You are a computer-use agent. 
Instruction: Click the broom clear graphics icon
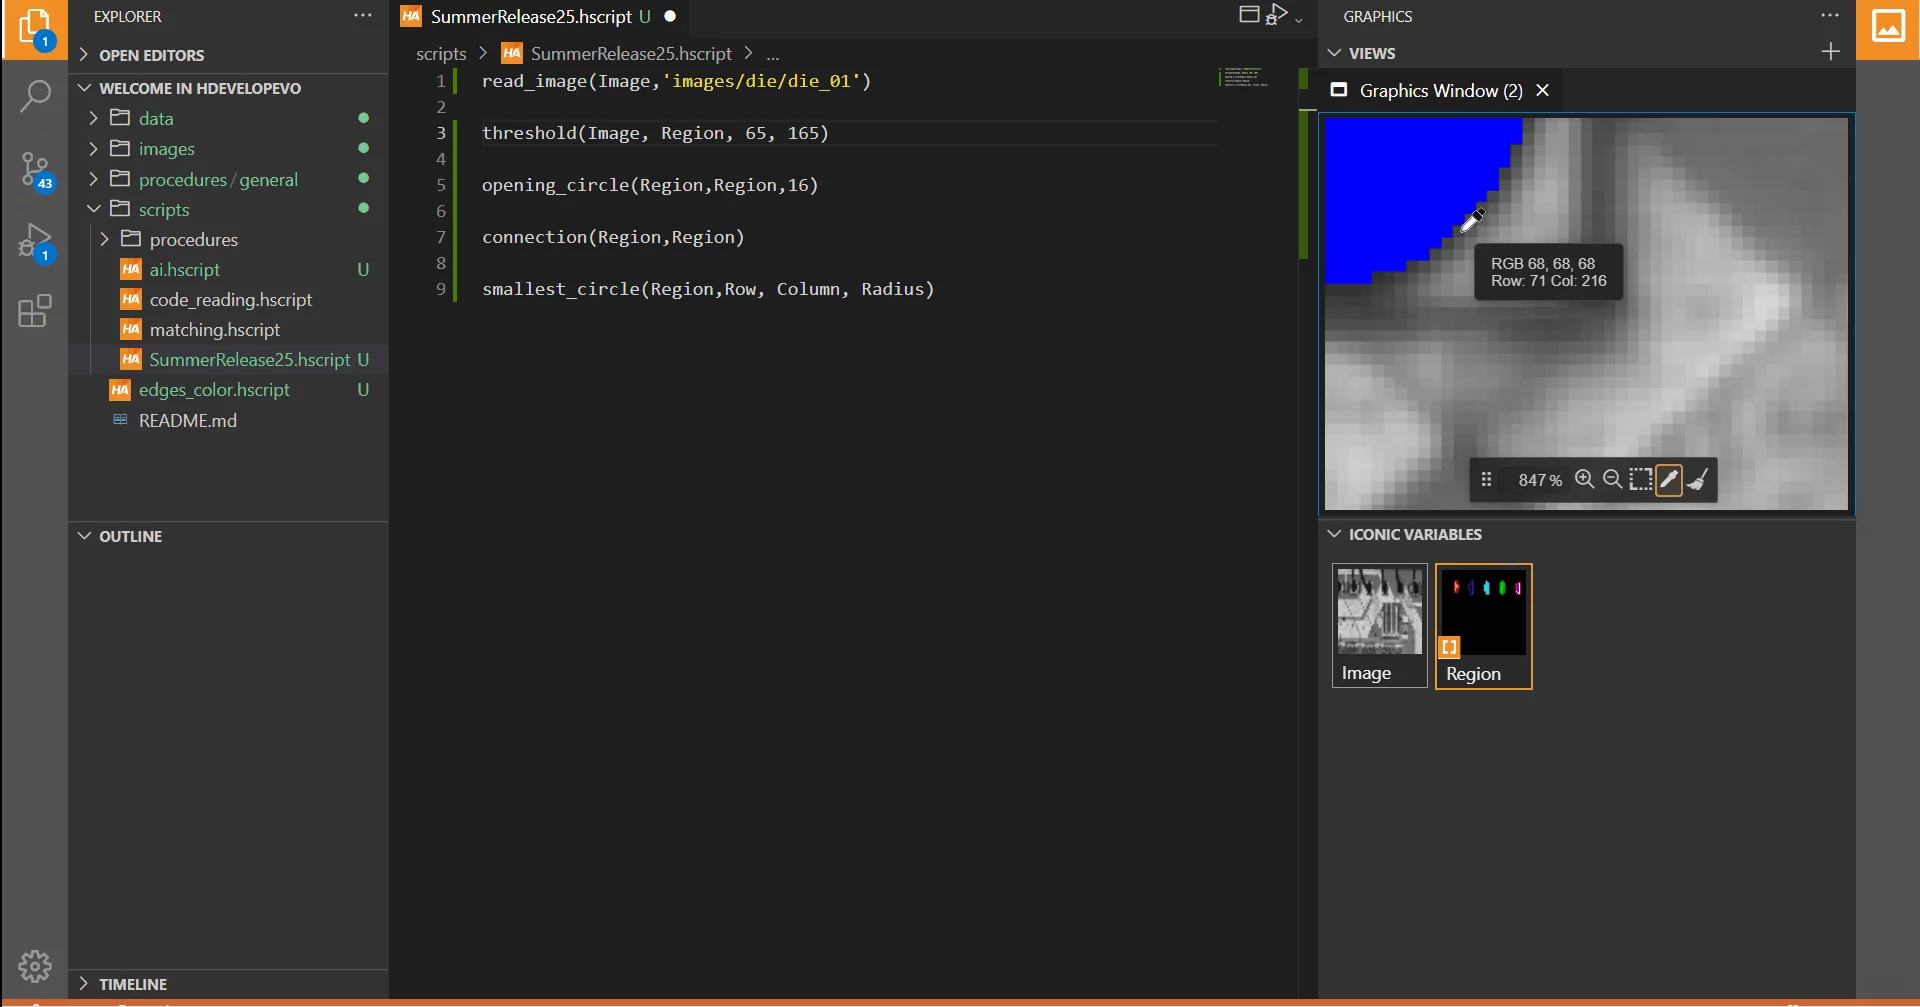click(1698, 480)
